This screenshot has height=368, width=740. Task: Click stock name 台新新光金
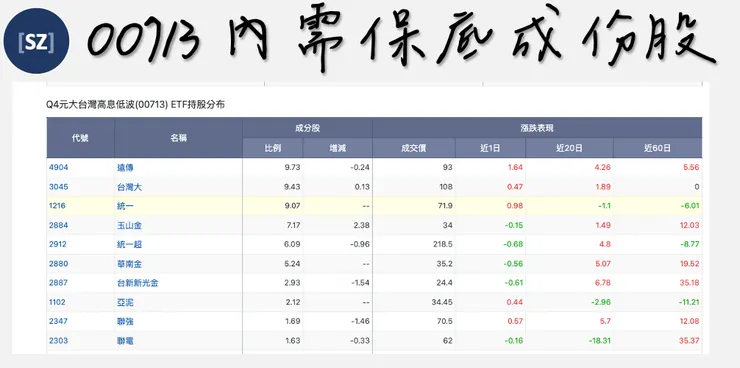[138, 283]
